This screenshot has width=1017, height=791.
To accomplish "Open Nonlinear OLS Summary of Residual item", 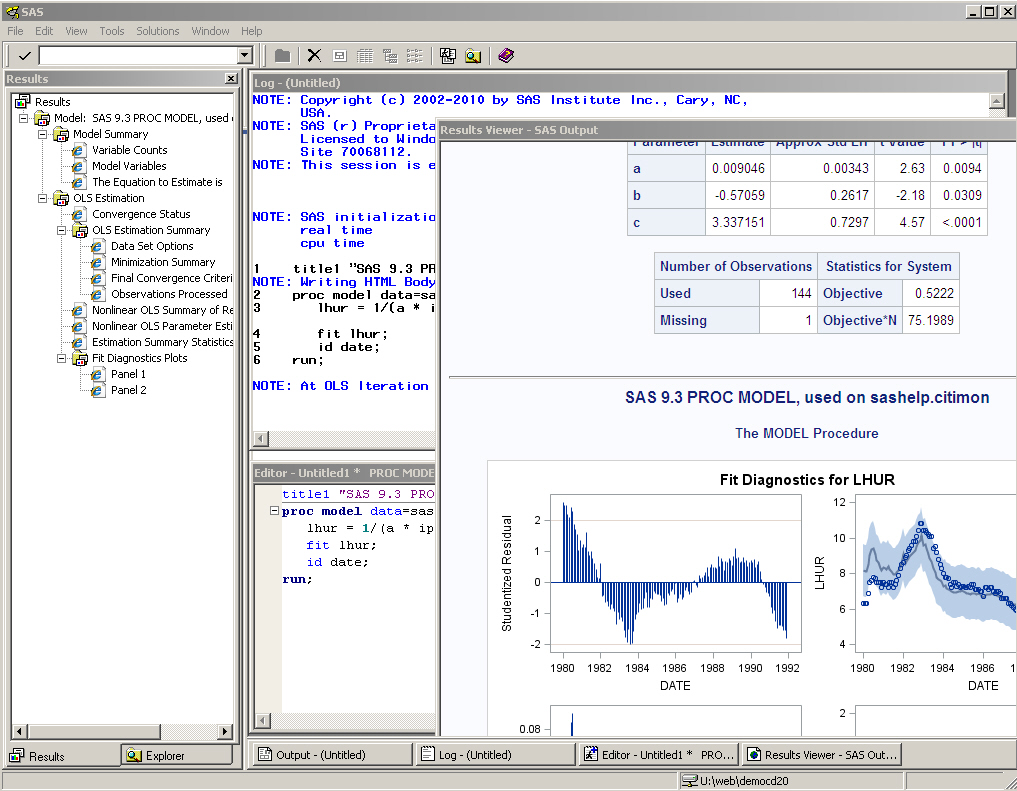I will (162, 310).
